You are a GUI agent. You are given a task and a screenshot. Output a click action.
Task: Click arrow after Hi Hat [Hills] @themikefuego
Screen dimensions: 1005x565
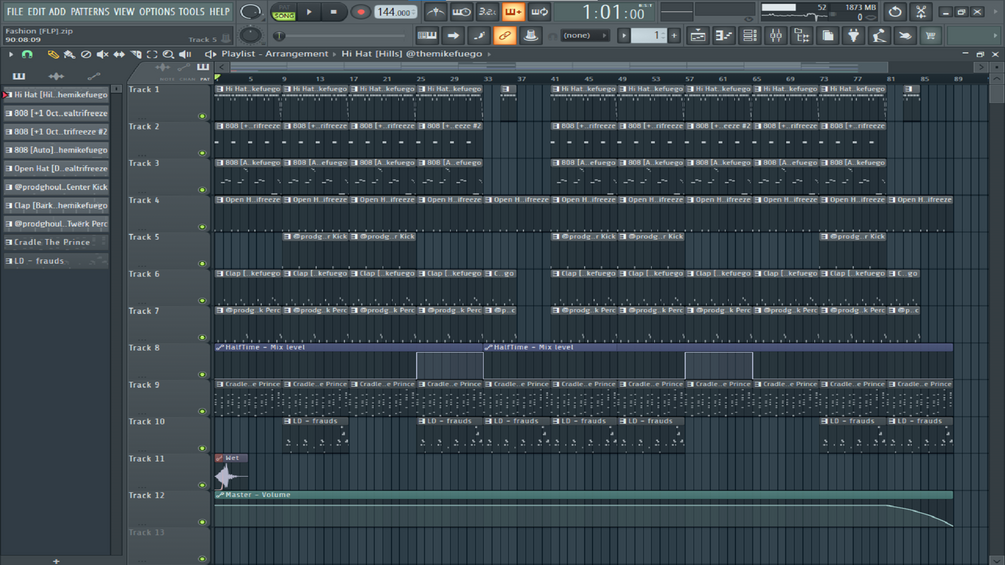point(489,54)
